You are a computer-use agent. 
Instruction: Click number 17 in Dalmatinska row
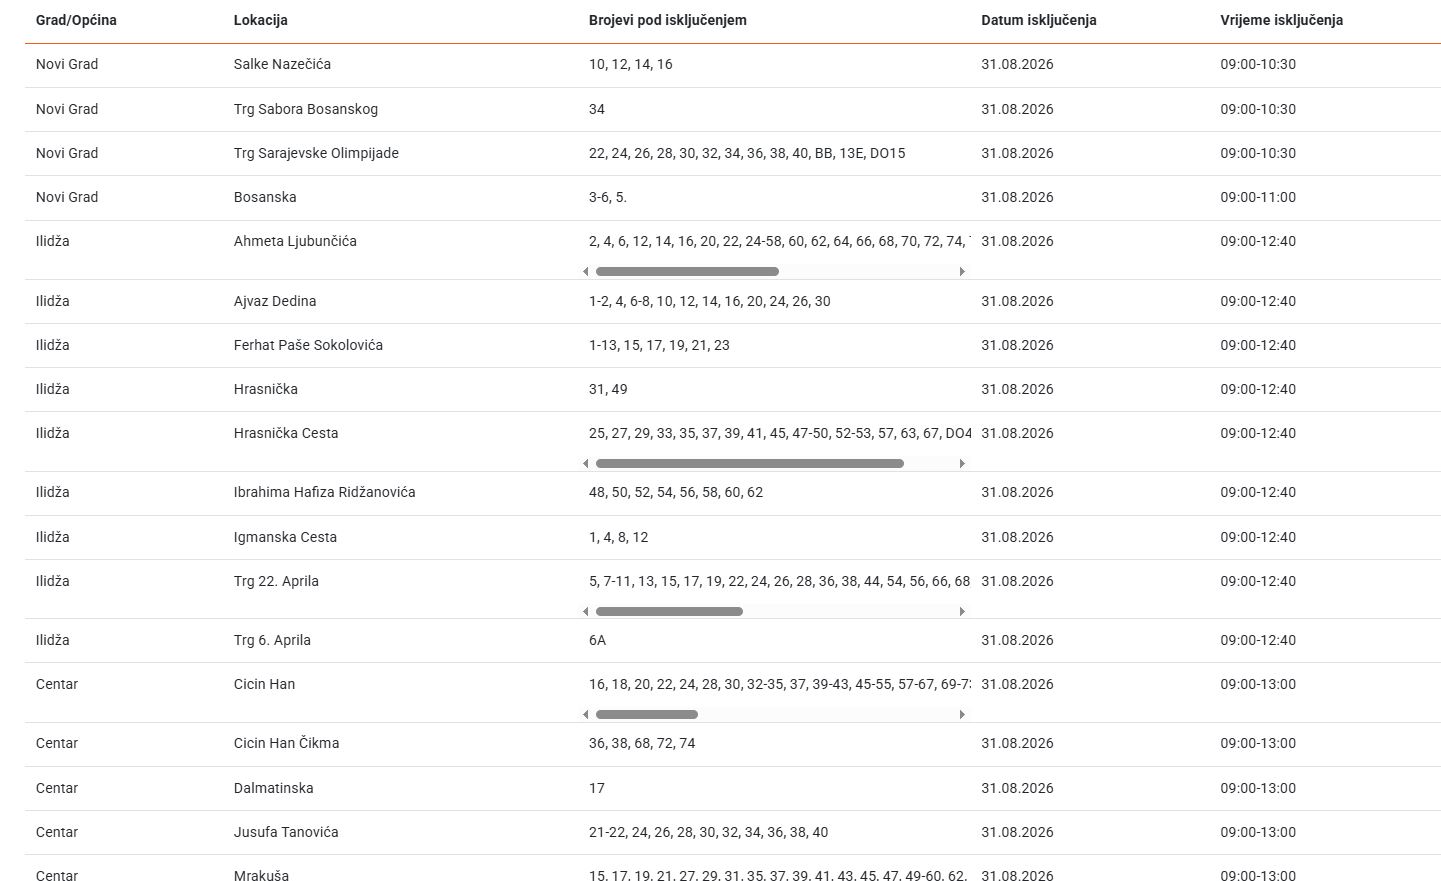pyautogui.click(x=597, y=788)
